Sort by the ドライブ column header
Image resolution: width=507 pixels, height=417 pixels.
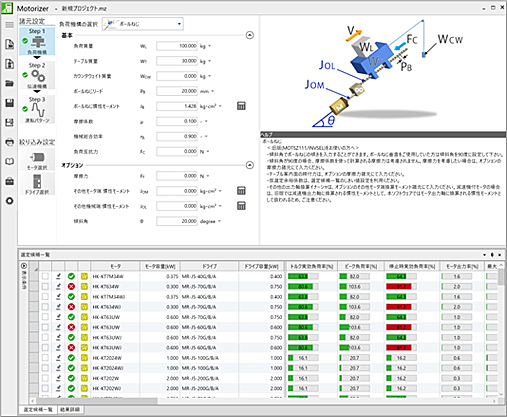coord(209,266)
